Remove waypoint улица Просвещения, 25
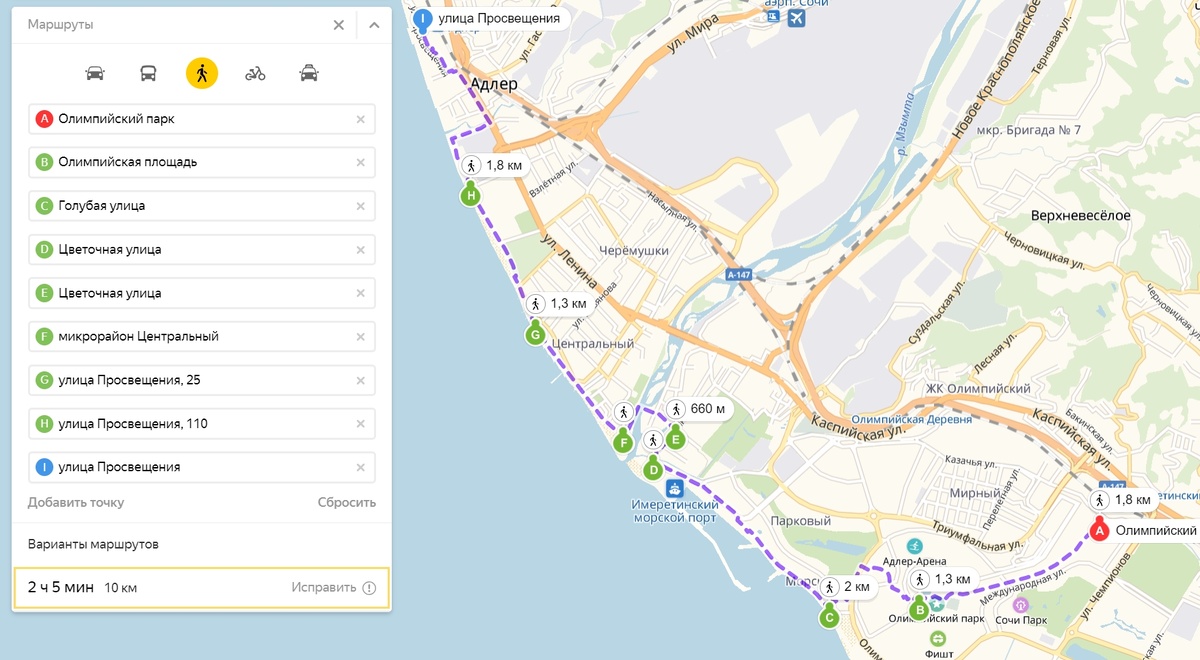The image size is (1200, 660). pyautogui.click(x=361, y=380)
